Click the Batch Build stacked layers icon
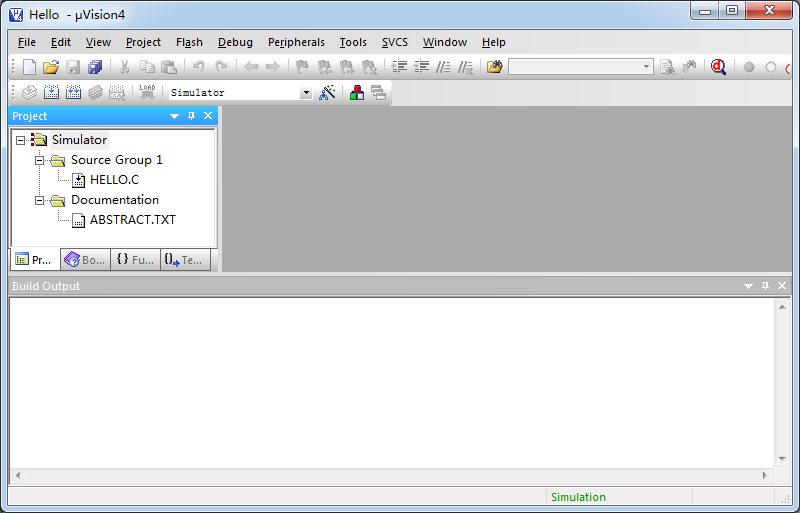Screen dimensions: 800x513 pos(95,92)
